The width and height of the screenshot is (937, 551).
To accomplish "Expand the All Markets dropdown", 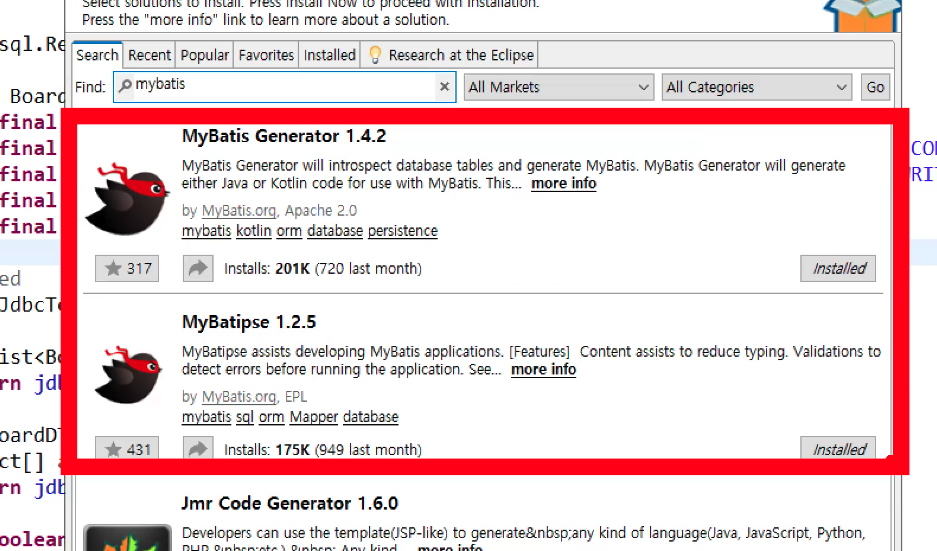I will [x=558, y=87].
